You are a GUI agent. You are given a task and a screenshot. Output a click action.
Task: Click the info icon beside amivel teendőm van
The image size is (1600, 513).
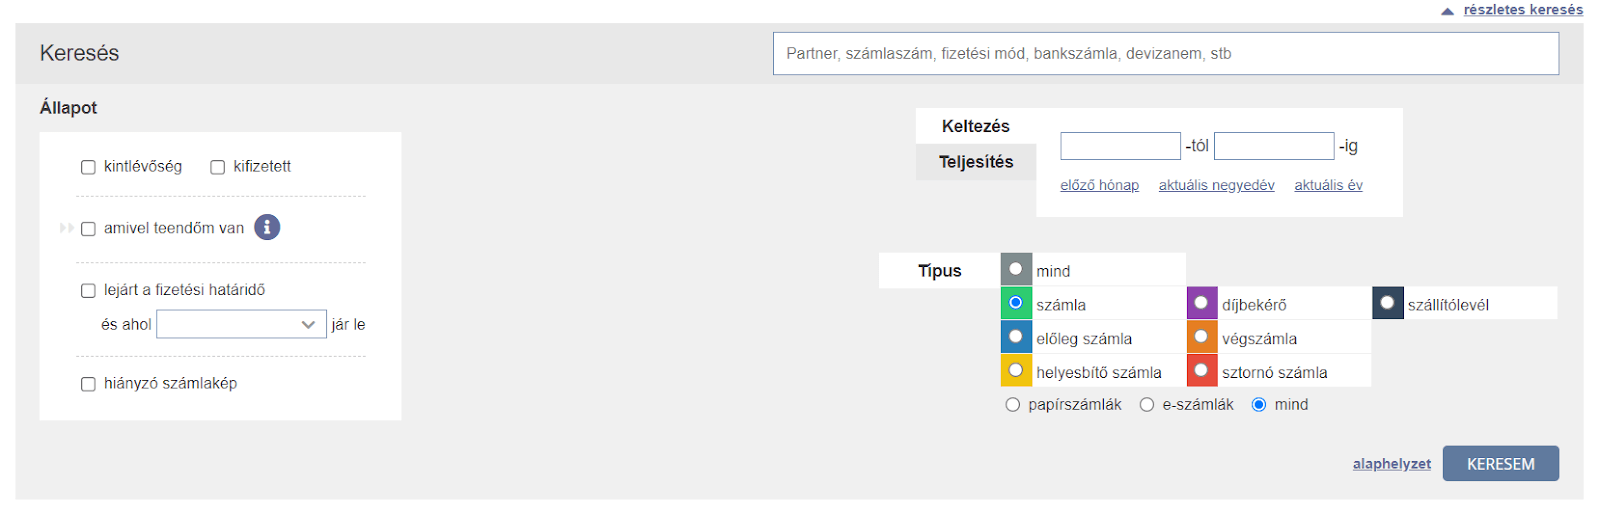267,228
